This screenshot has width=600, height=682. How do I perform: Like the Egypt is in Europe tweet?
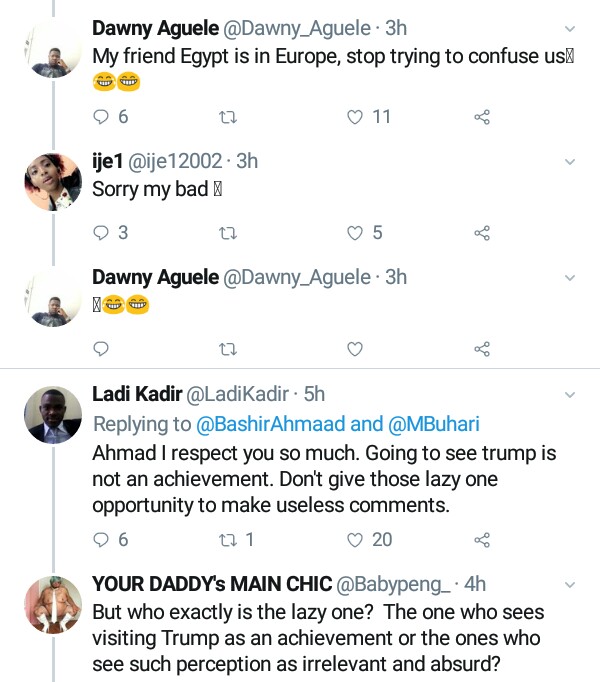[354, 117]
